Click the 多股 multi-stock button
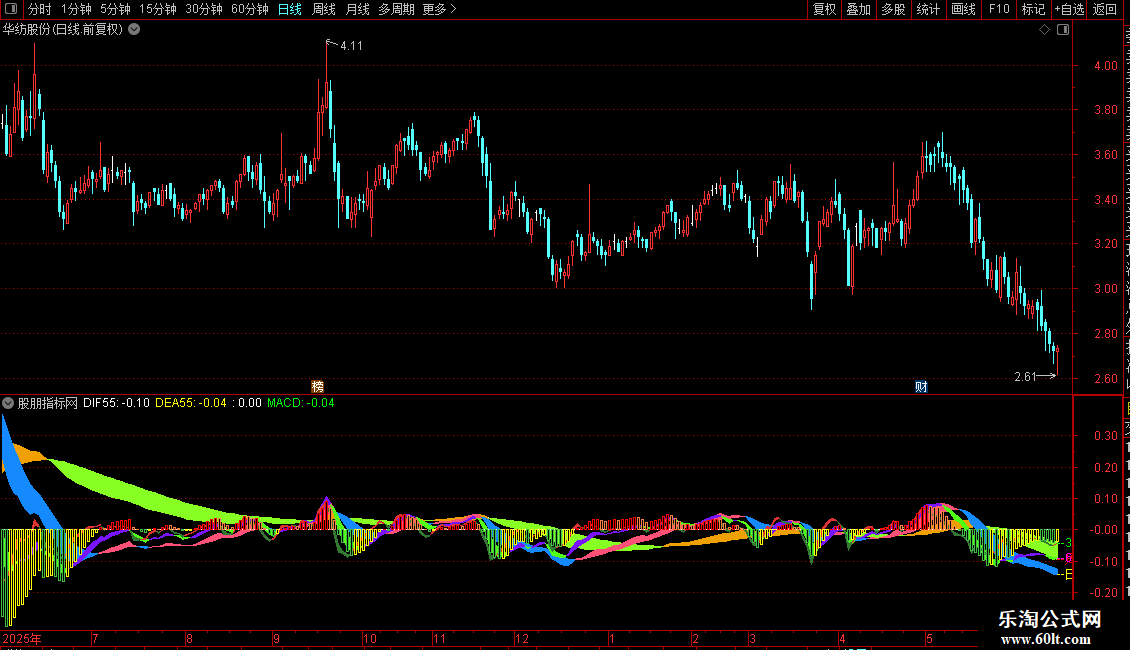Image resolution: width=1130 pixels, height=650 pixels. tap(894, 9)
